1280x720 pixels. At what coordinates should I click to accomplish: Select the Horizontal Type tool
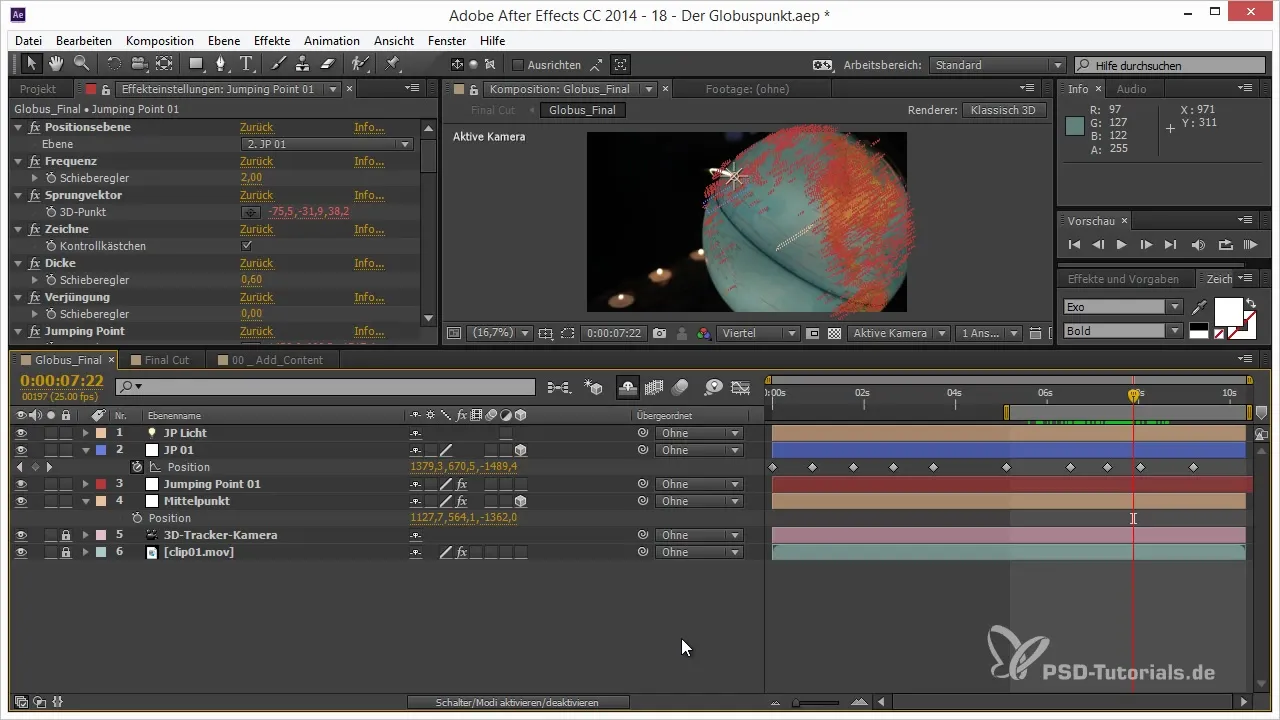coord(245,64)
